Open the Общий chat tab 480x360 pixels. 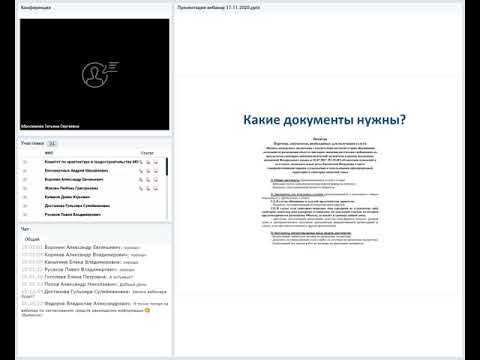[32, 239]
